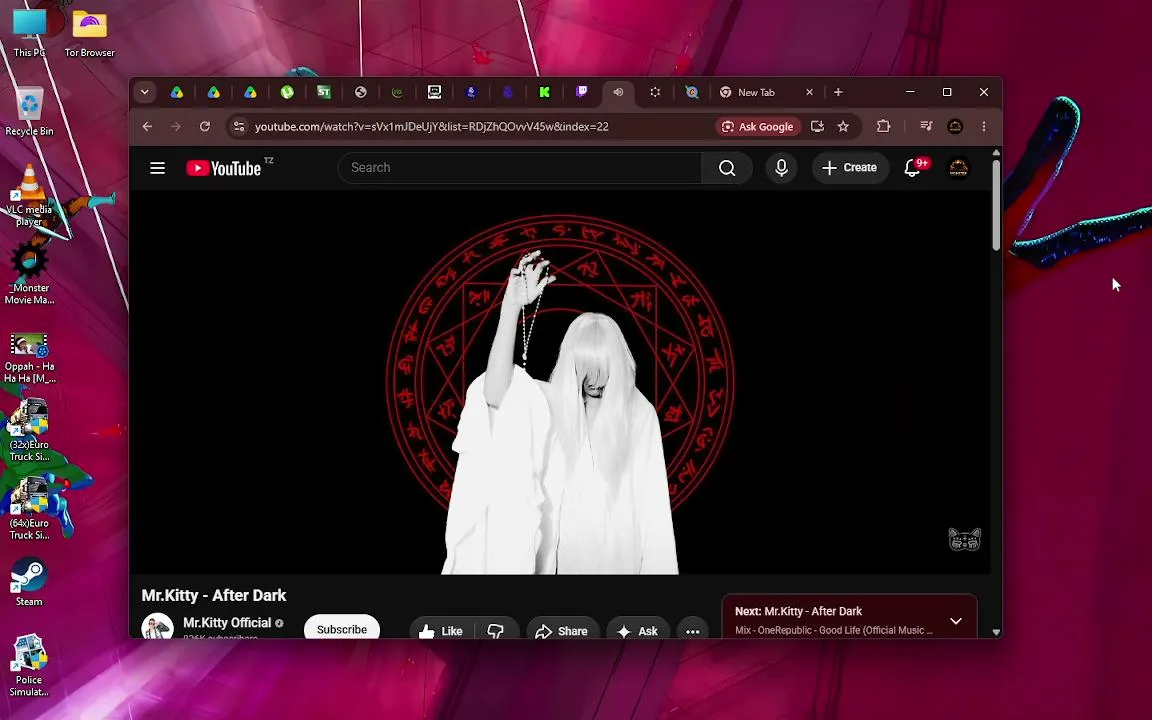Expand Chrome tab search dropdown
Screen dimensions: 1152x720
pyautogui.click(x=145, y=92)
